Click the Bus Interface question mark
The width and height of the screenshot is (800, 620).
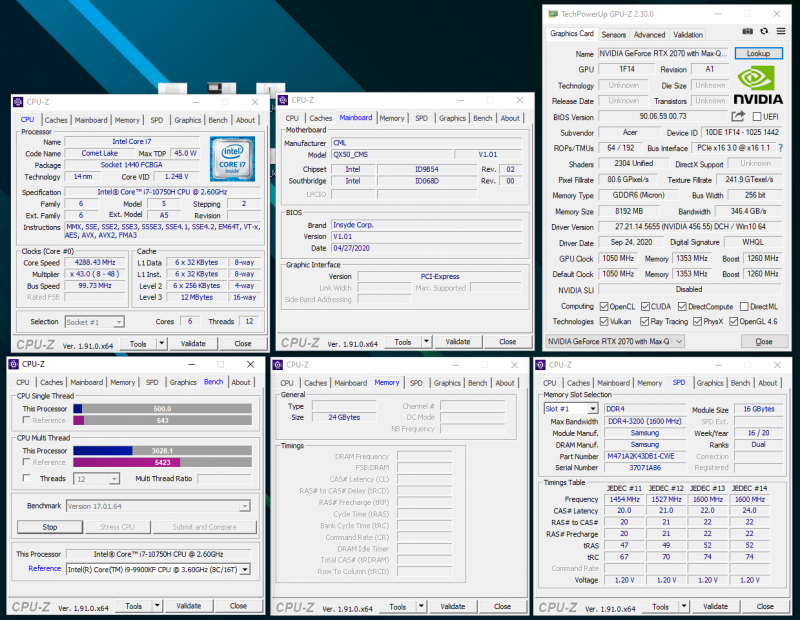[x=780, y=148]
